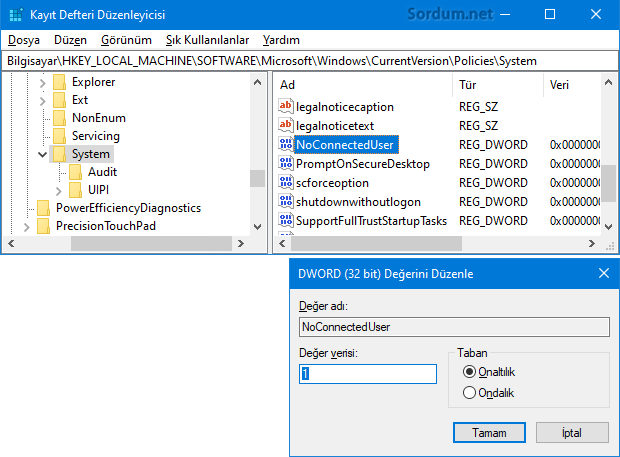The image size is (620, 457).
Task: Click the Audit folder icon
Action: coord(75,172)
